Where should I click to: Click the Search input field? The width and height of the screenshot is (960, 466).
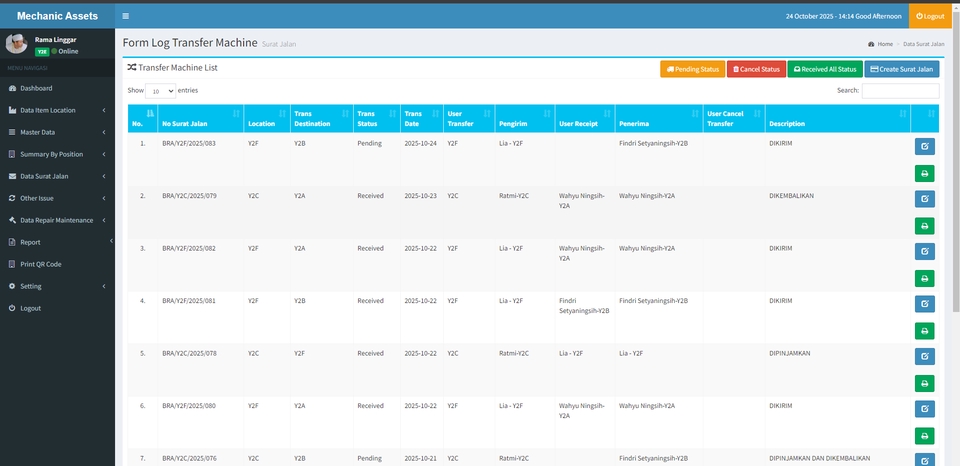tap(900, 91)
